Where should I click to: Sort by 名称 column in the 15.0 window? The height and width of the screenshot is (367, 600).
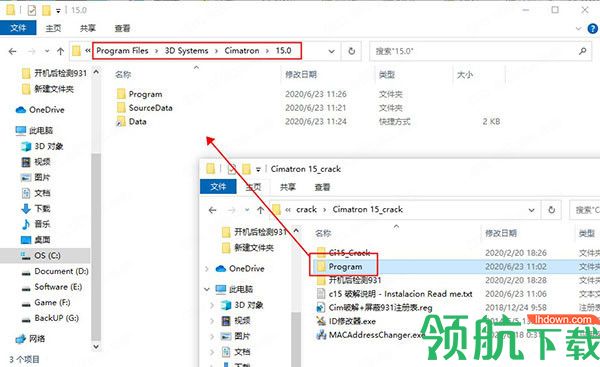coord(123,75)
